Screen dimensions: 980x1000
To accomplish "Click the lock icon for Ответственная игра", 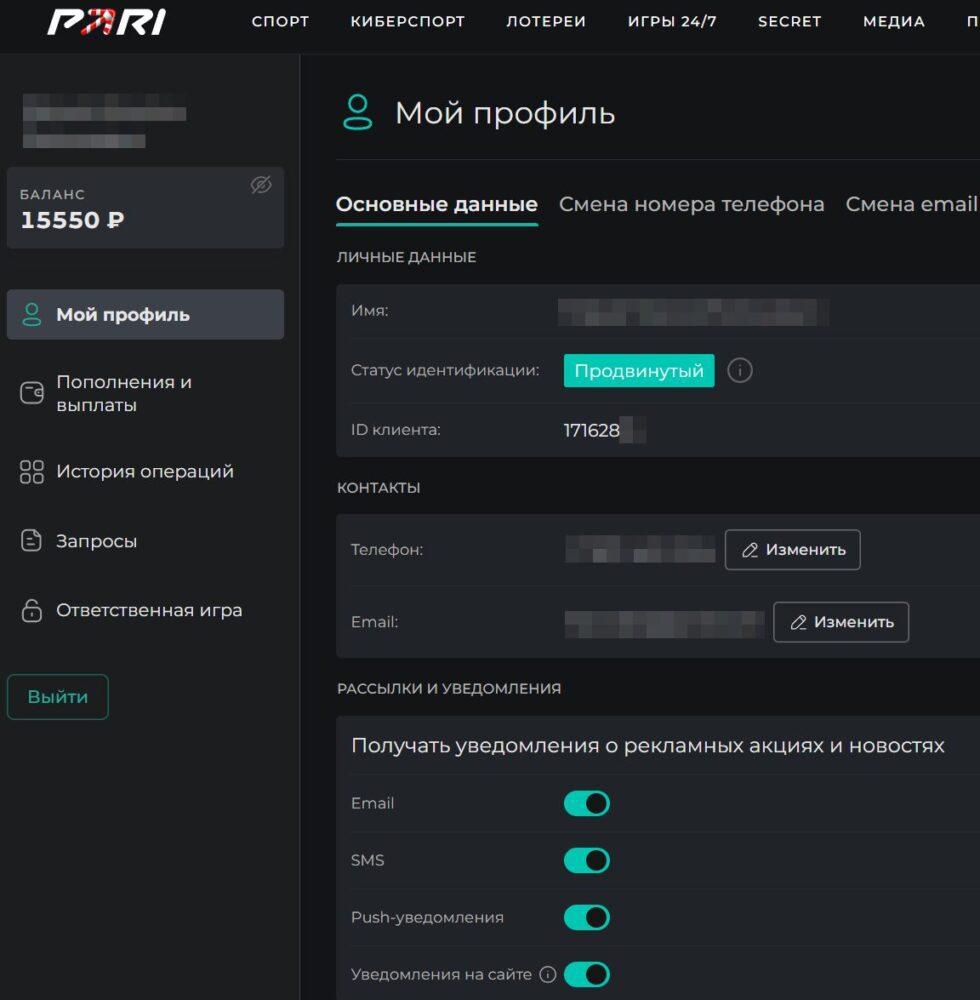I will [x=31, y=610].
